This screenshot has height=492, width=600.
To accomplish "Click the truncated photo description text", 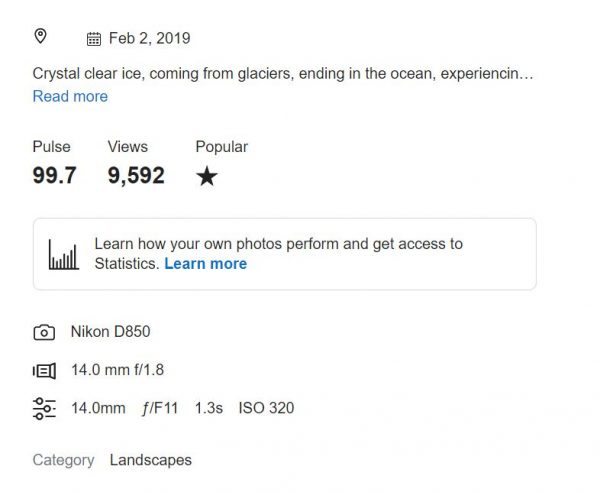I will (x=283, y=73).
